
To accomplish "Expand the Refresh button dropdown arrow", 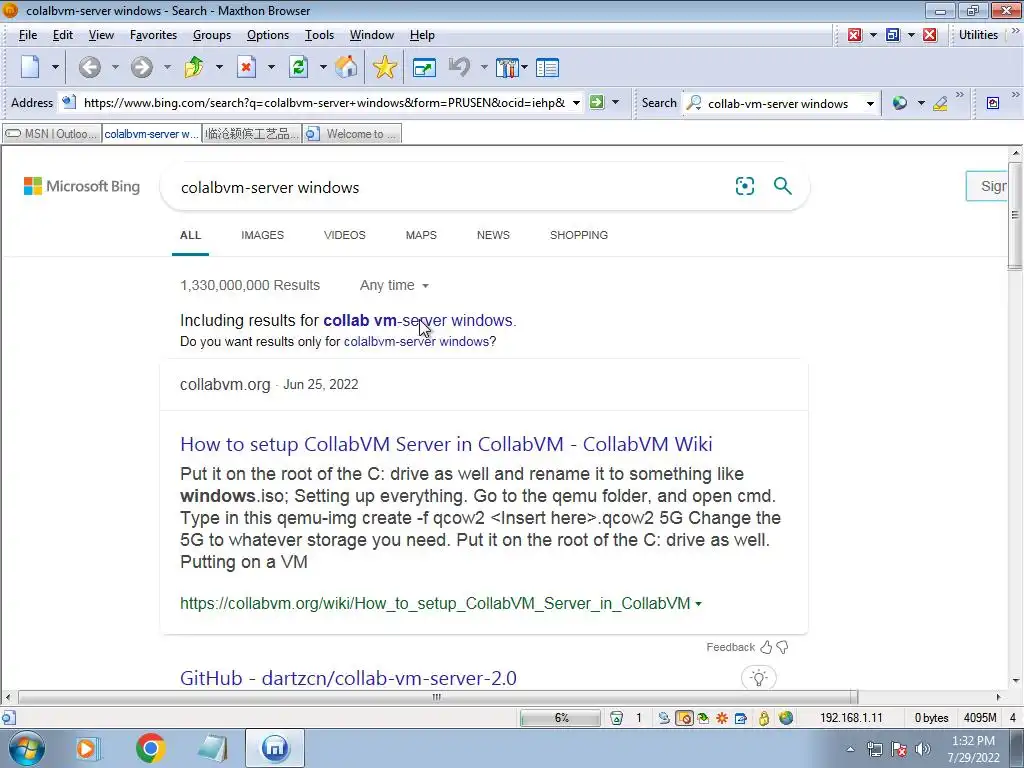I will point(323,67).
